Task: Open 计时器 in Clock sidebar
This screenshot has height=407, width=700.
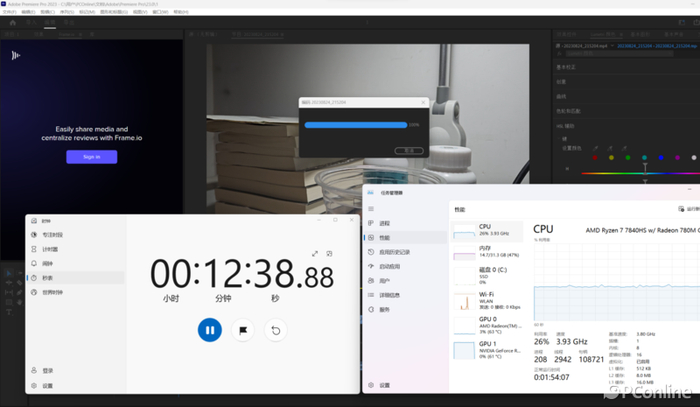Action: pos(76,249)
